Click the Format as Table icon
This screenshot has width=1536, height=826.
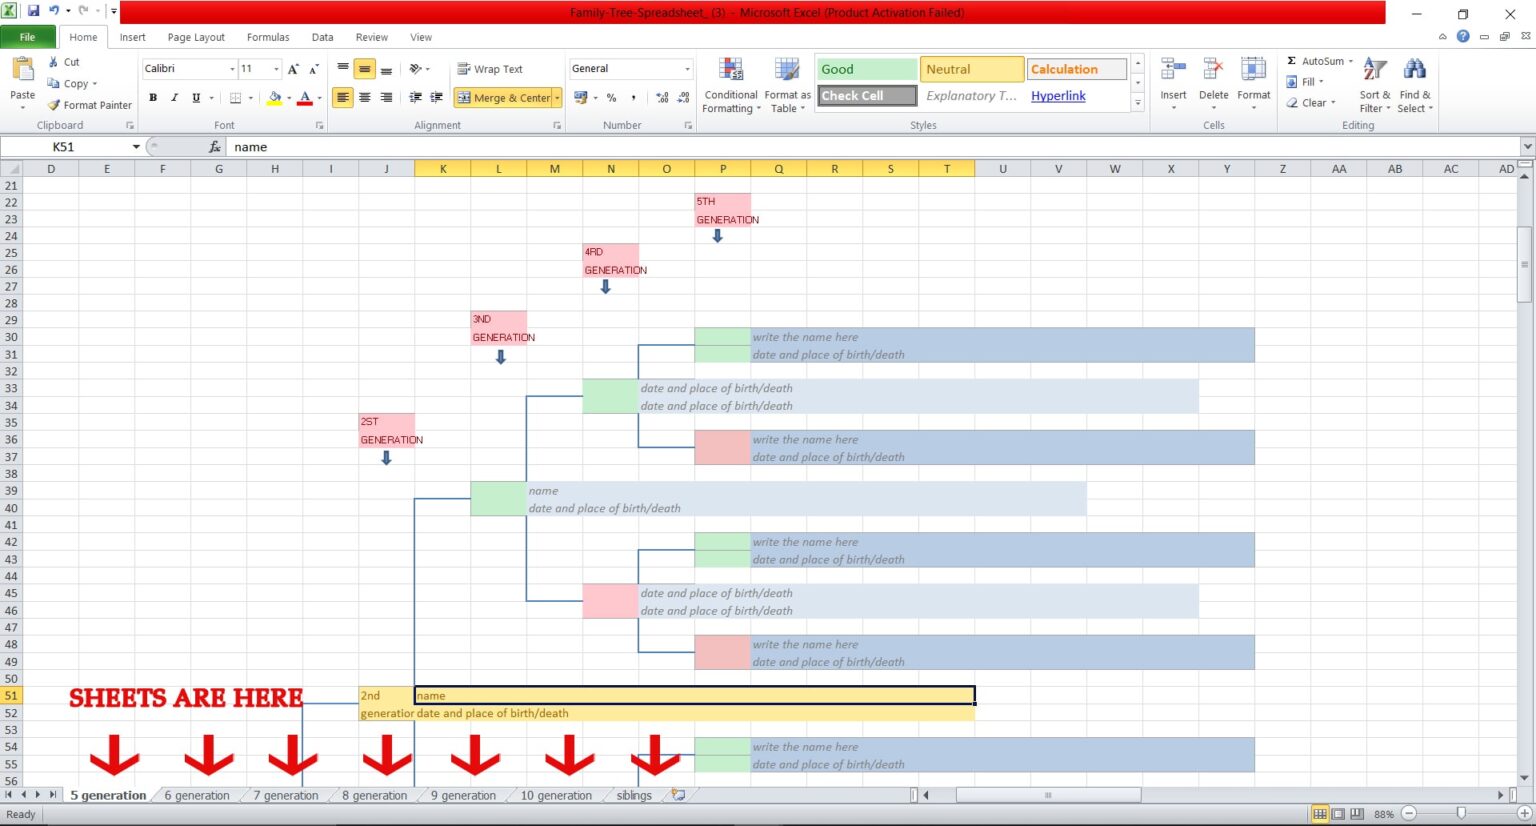coord(787,72)
